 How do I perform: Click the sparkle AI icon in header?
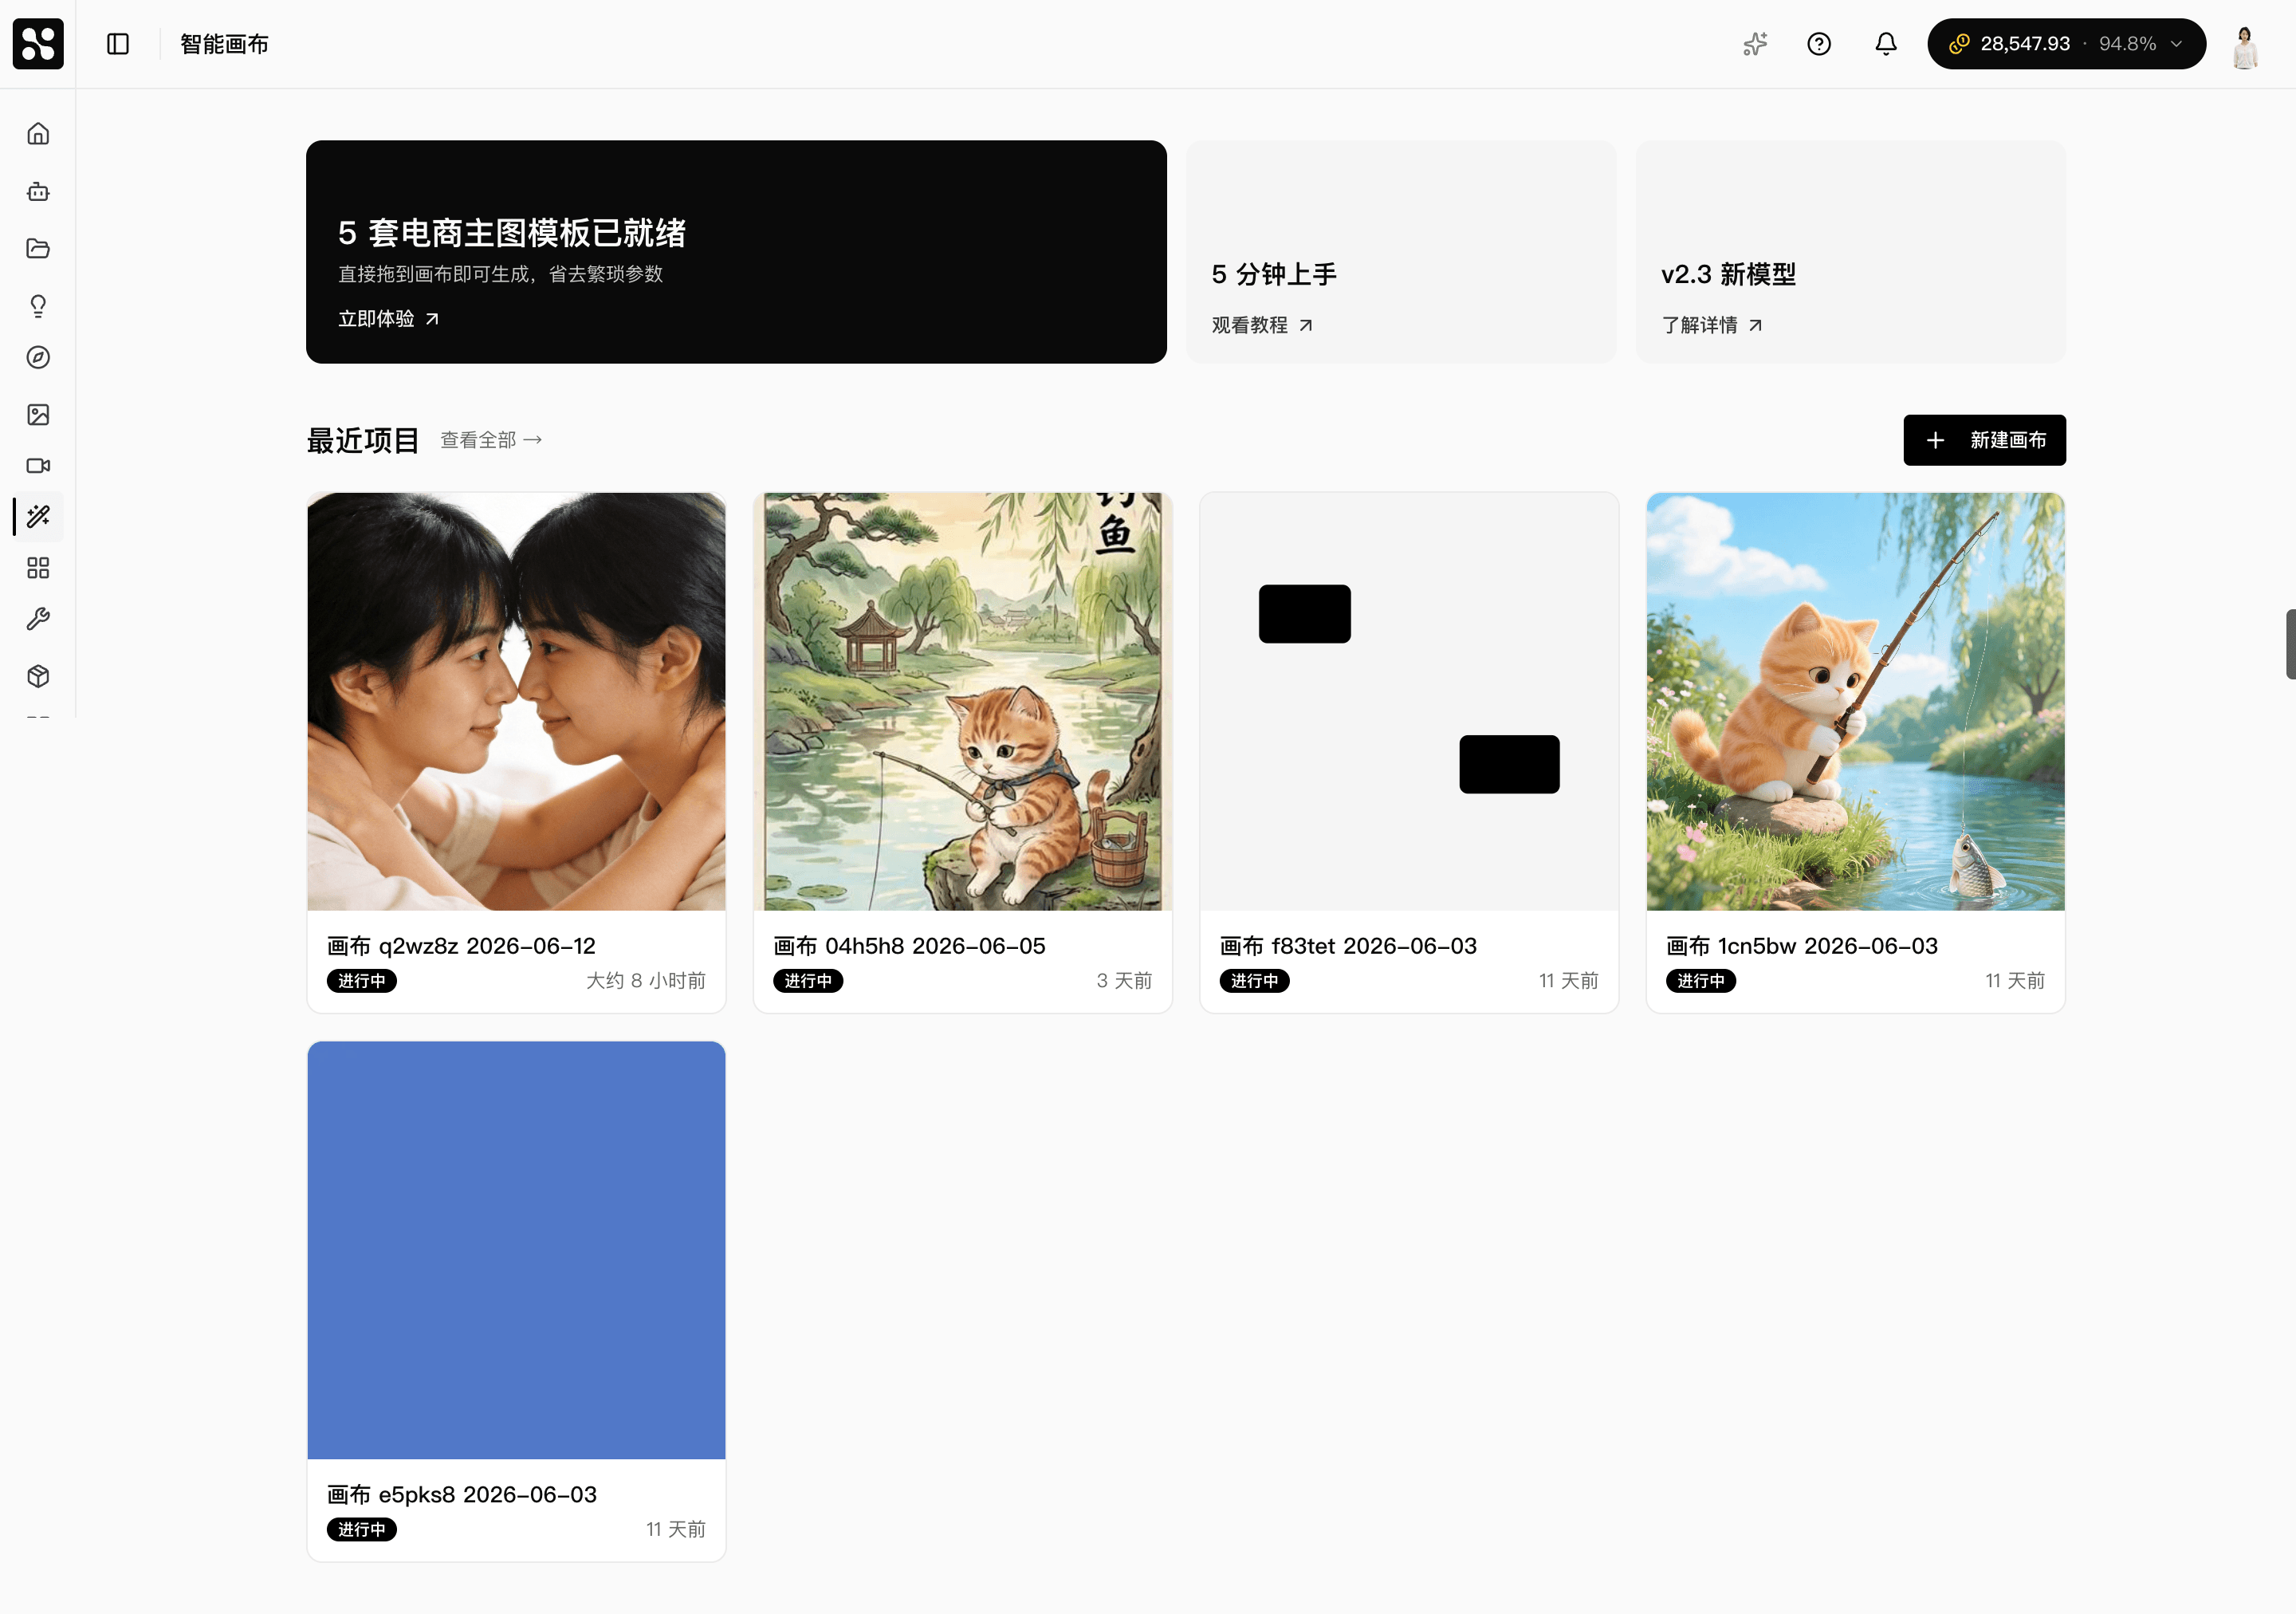(1755, 44)
